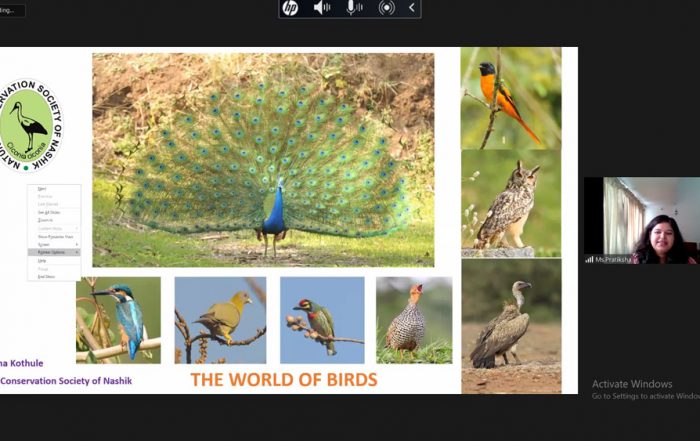Click the kingfisher photo
Screen dimensions: 700x441
coord(118,320)
